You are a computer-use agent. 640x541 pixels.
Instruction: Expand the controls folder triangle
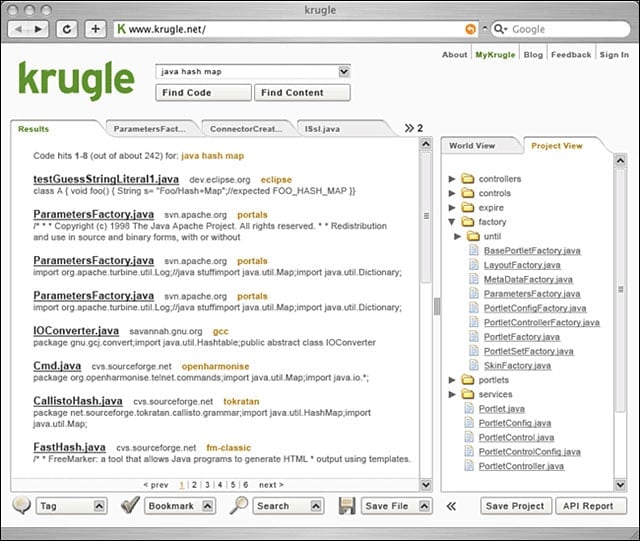click(x=452, y=193)
